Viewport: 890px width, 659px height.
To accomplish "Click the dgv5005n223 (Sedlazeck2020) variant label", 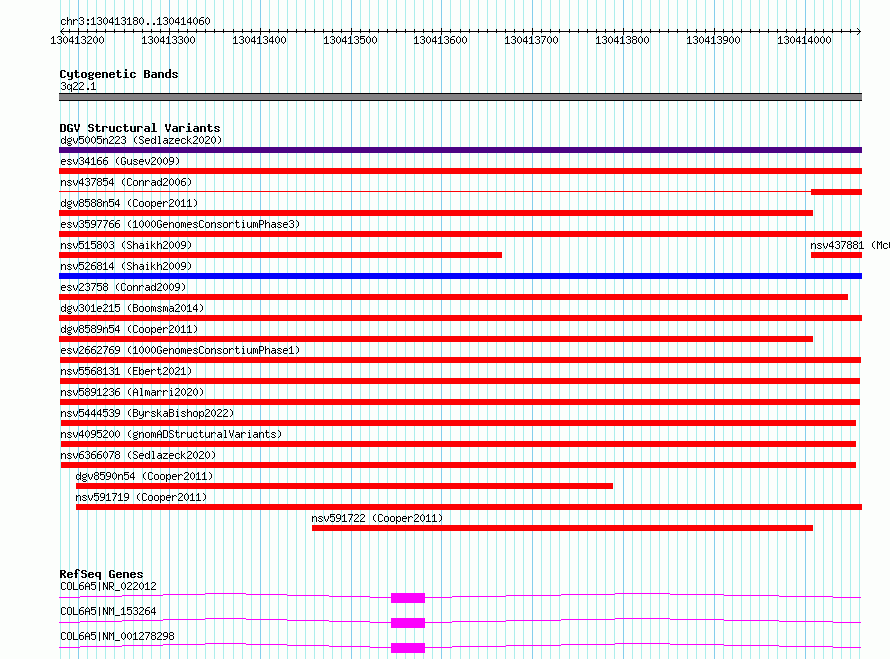I will (141, 140).
